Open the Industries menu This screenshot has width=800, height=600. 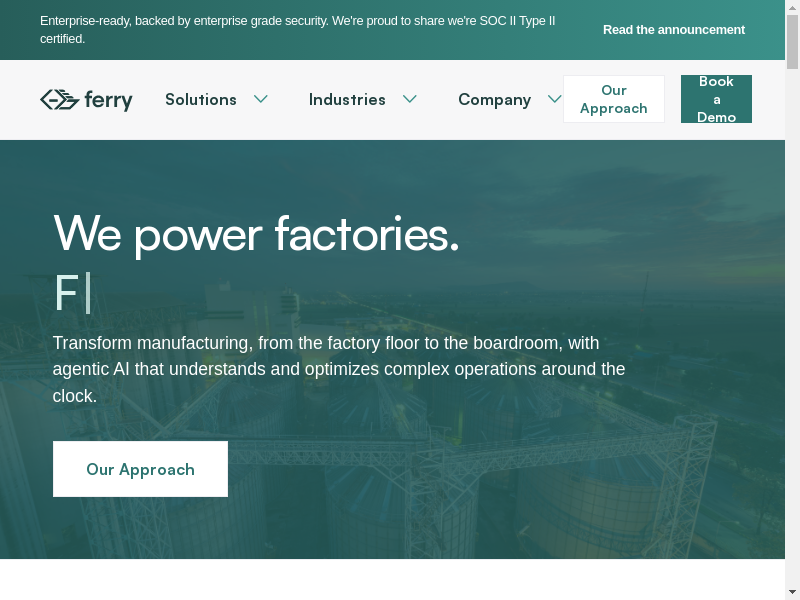point(347,99)
